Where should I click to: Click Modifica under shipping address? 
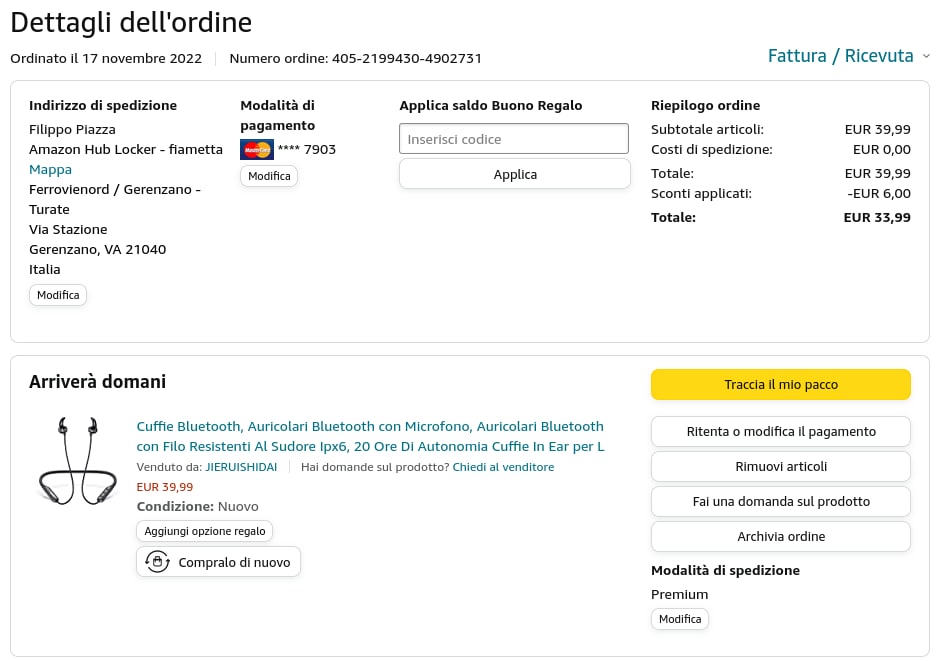pyautogui.click(x=58, y=295)
